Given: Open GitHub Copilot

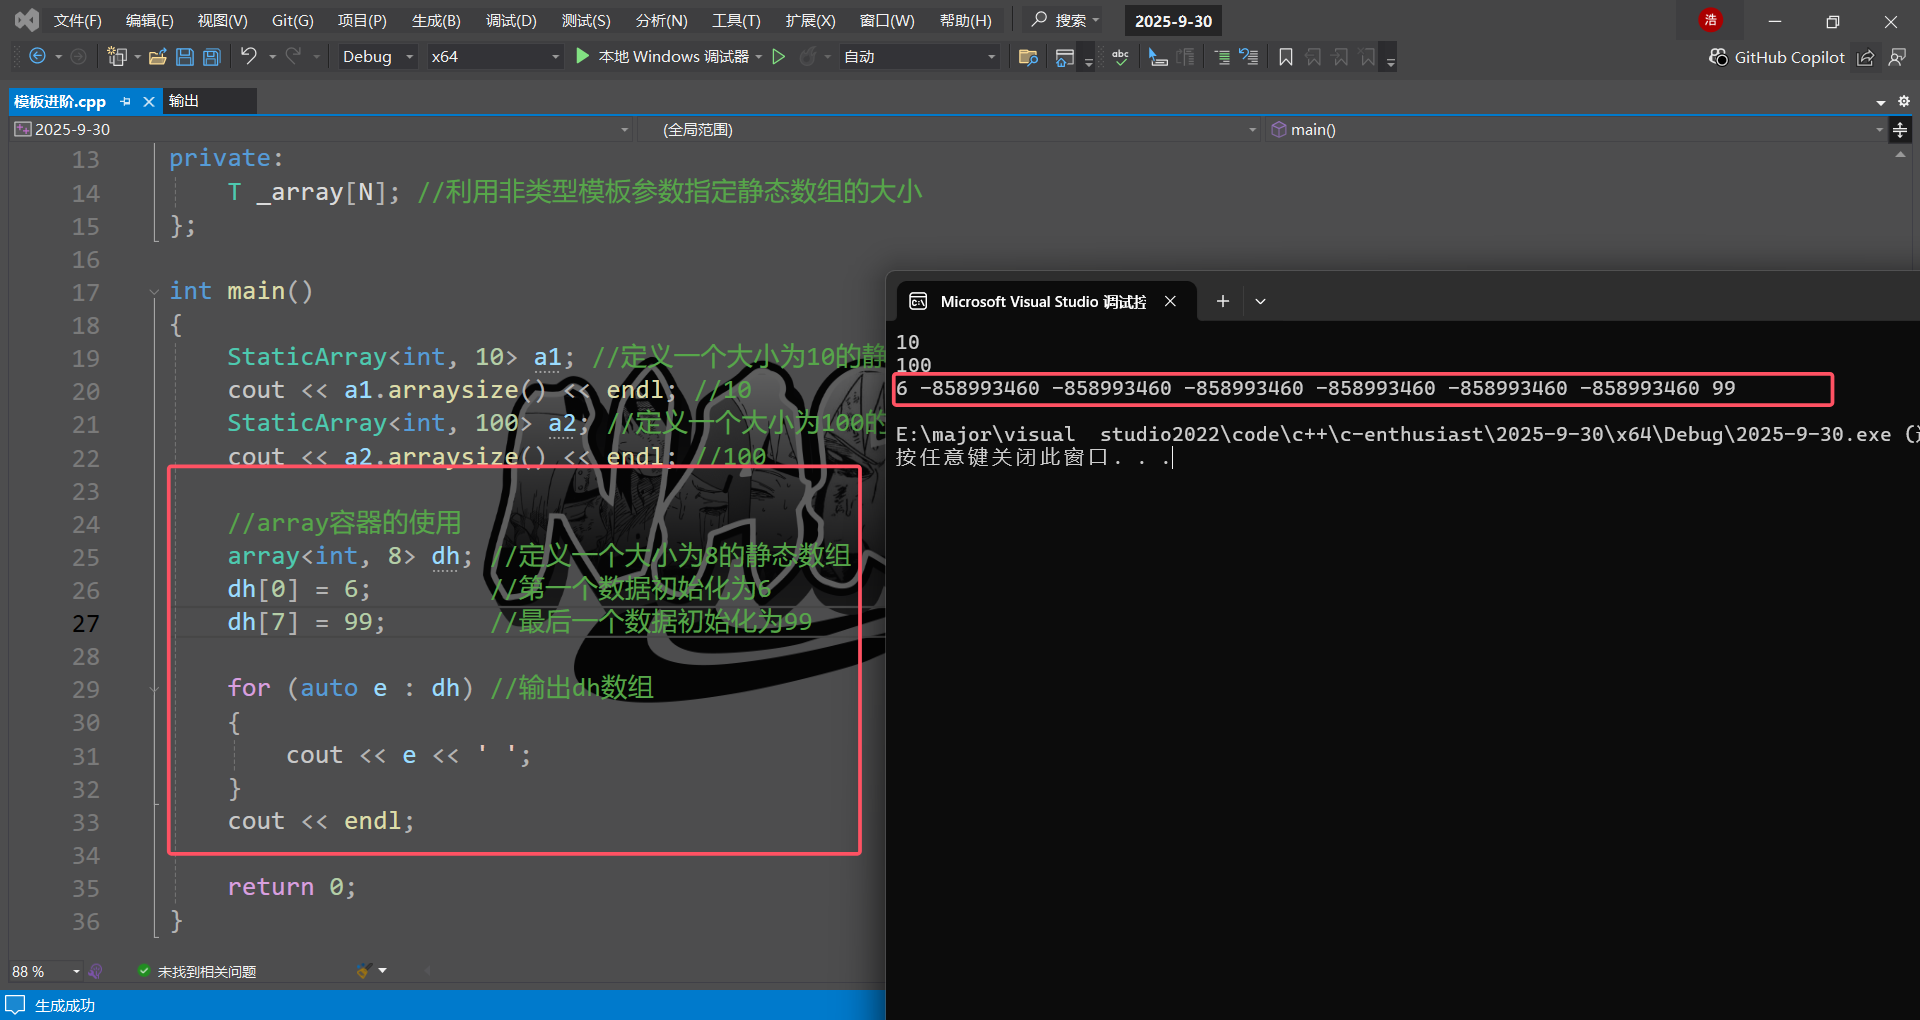Looking at the screenshot, I should pyautogui.click(x=1777, y=57).
